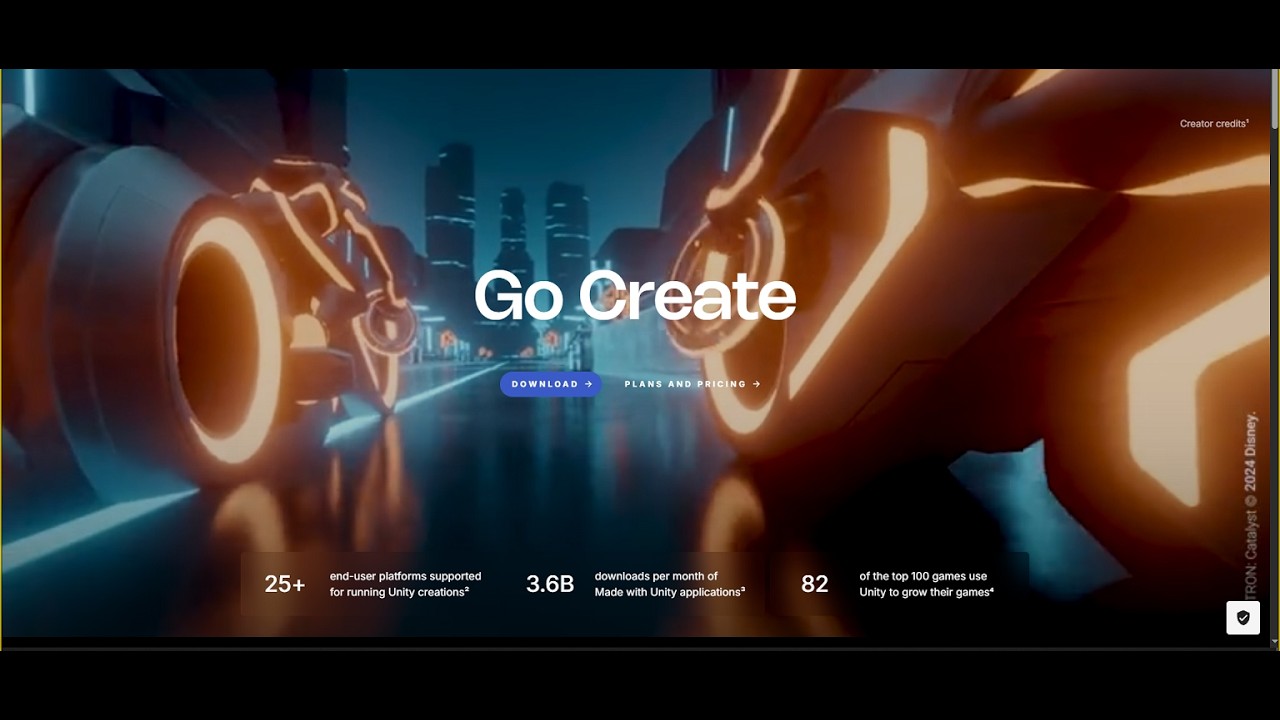
Task: Click the downloads per month description
Action: click(x=670, y=584)
